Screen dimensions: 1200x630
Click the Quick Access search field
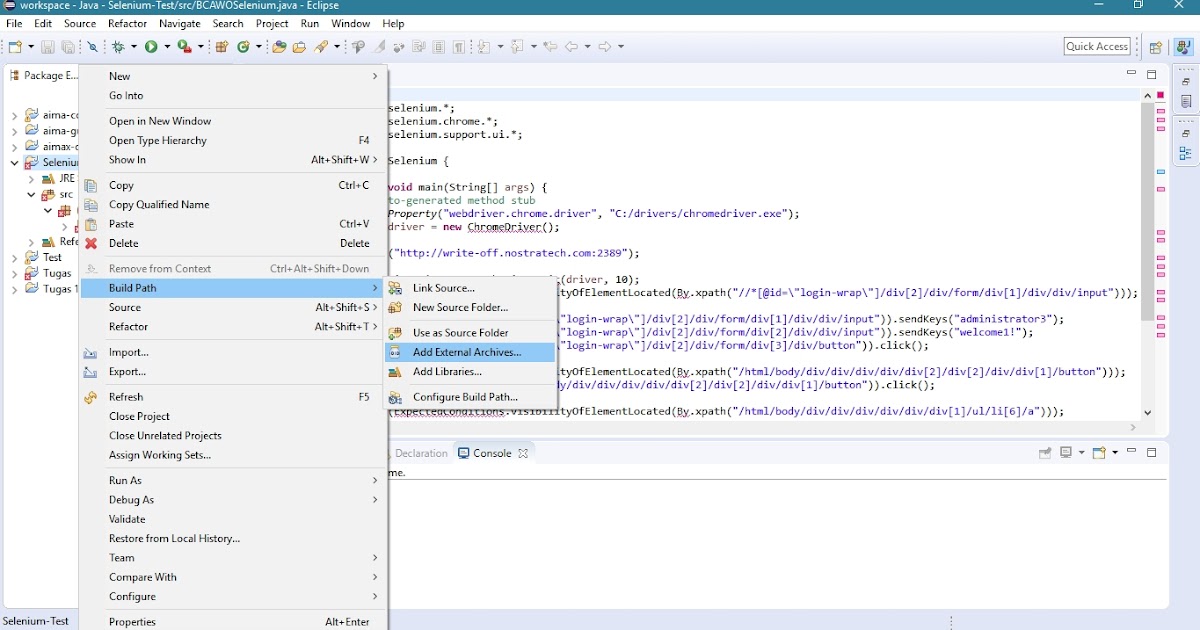point(1097,47)
